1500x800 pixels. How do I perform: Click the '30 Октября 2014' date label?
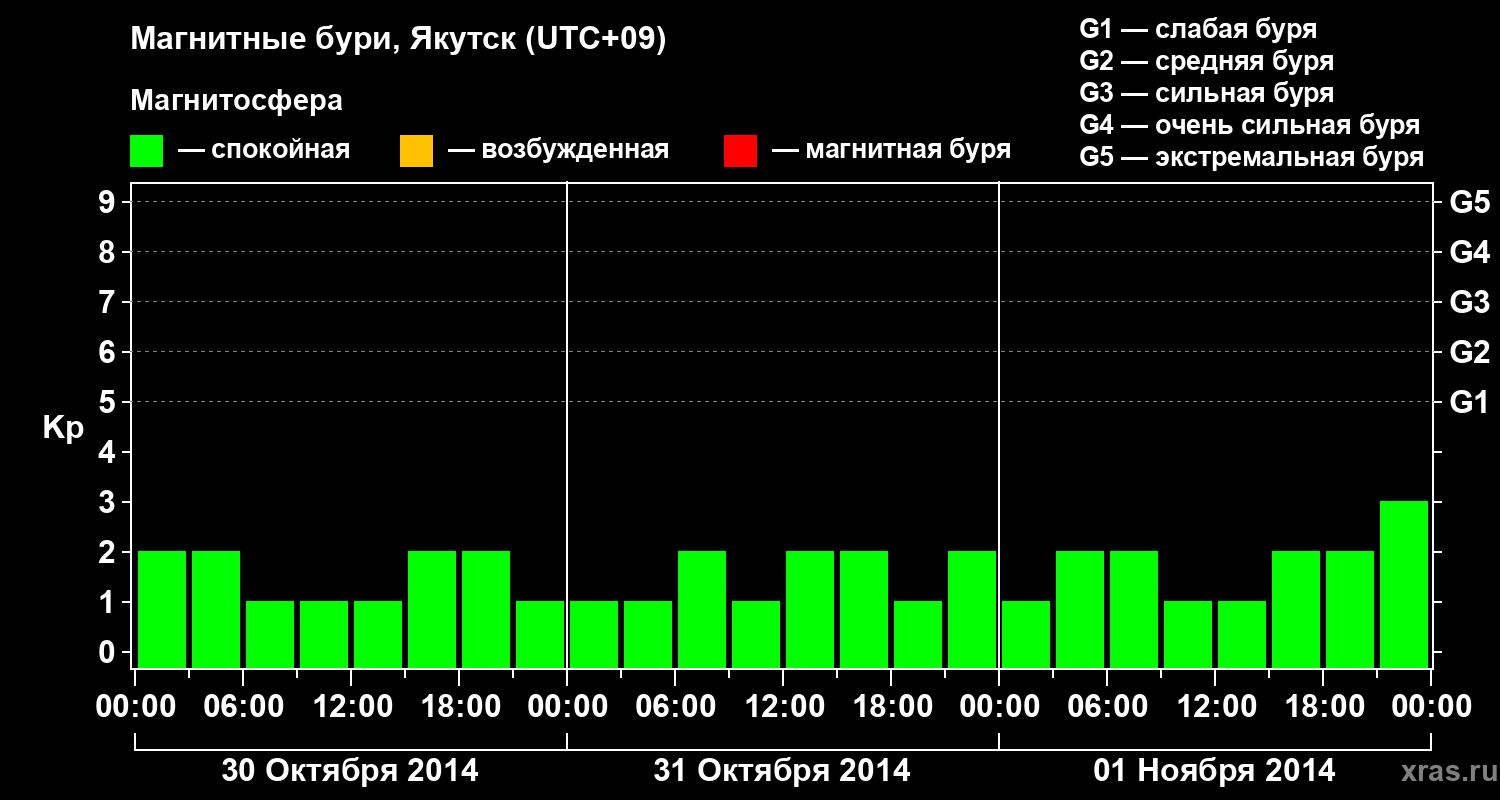(350, 771)
